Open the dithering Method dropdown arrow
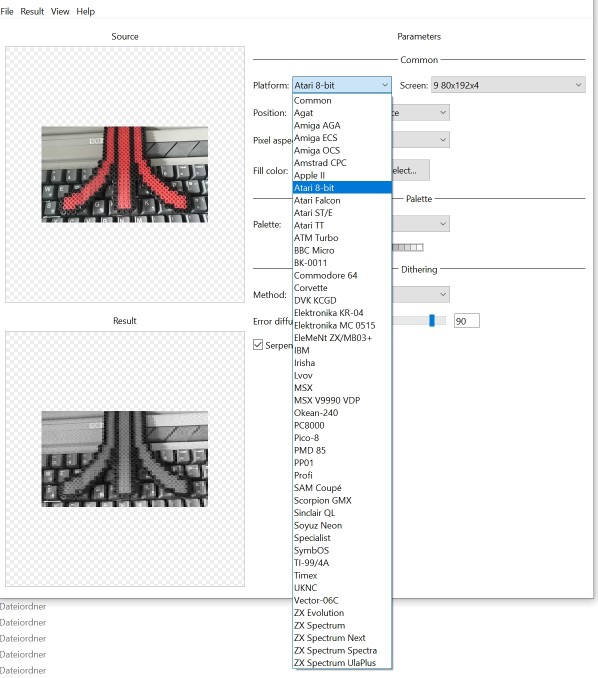Viewport: 598px width, 678px height. tap(443, 294)
